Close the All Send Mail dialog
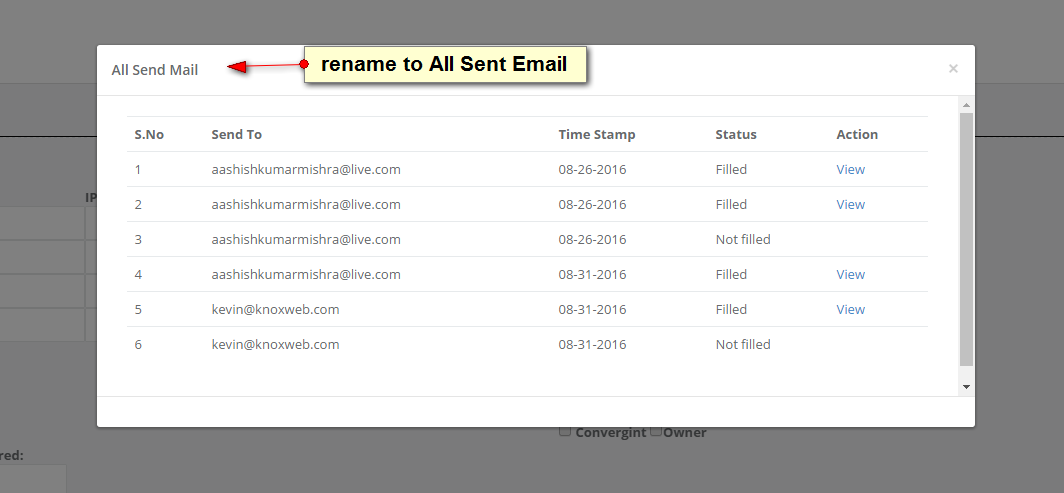Screen dimensions: 1064x493 click(x=953, y=69)
